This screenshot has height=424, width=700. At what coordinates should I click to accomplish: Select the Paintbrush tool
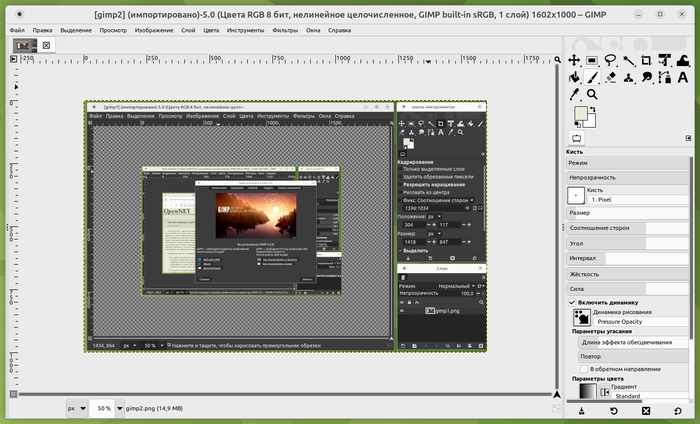592,77
